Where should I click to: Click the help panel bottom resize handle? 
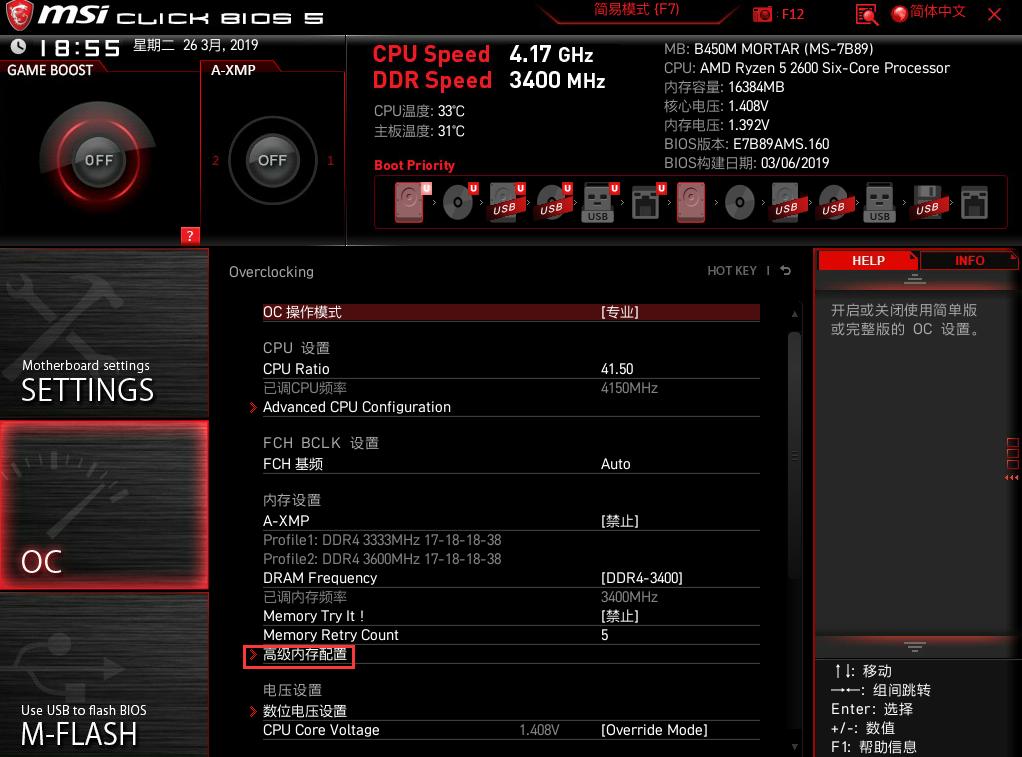(914, 646)
